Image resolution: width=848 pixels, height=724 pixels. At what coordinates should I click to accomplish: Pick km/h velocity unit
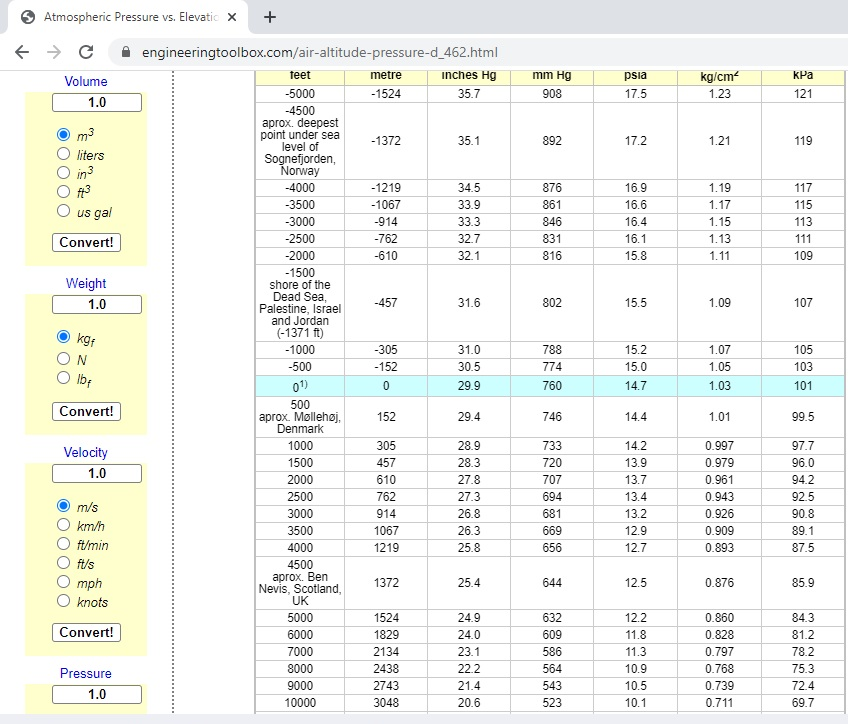[x=64, y=525]
